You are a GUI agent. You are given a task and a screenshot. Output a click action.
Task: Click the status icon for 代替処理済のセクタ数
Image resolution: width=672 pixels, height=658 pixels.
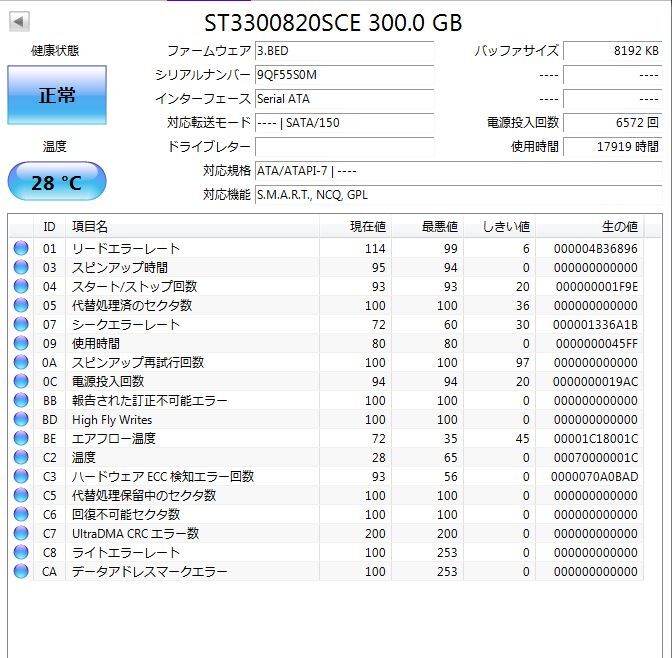click(x=21, y=305)
